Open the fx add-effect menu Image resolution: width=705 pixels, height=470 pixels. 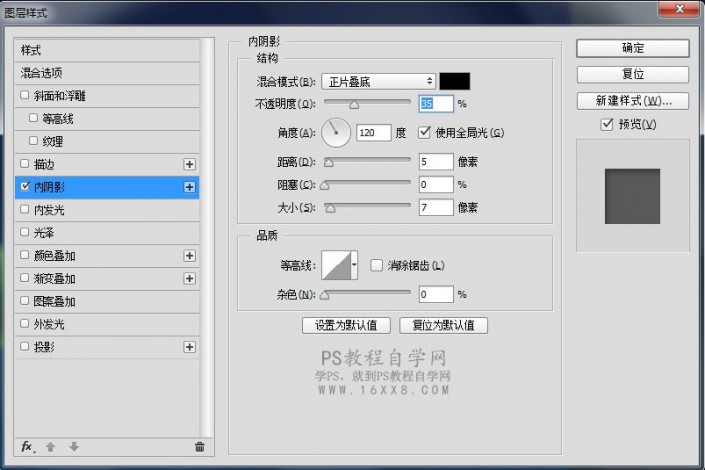pyautogui.click(x=27, y=447)
